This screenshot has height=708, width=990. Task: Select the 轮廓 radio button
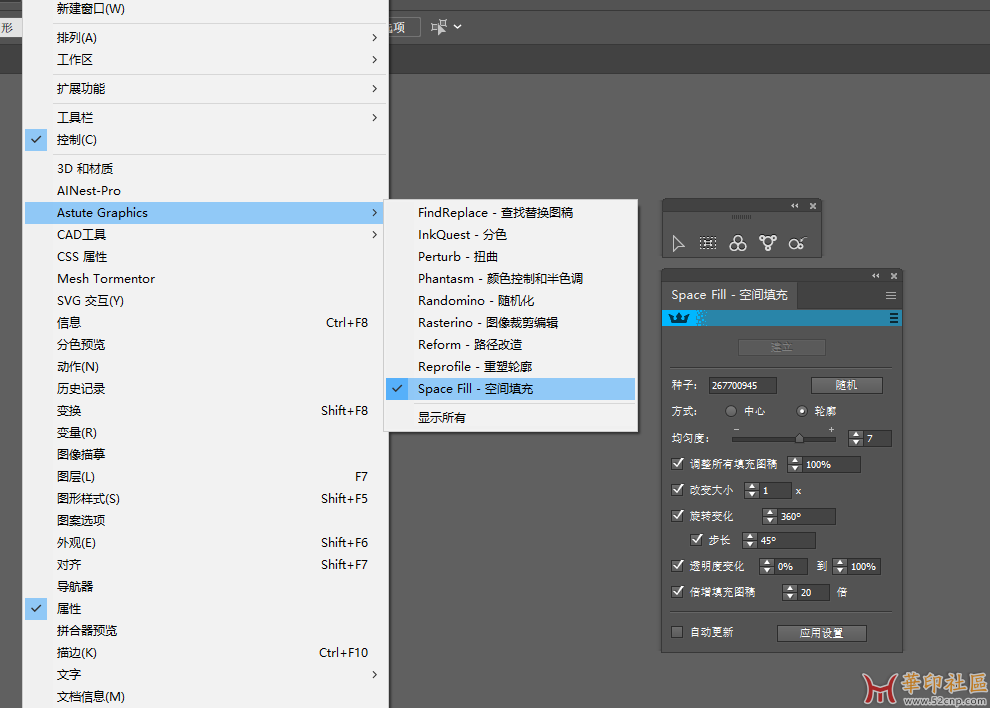[802, 411]
